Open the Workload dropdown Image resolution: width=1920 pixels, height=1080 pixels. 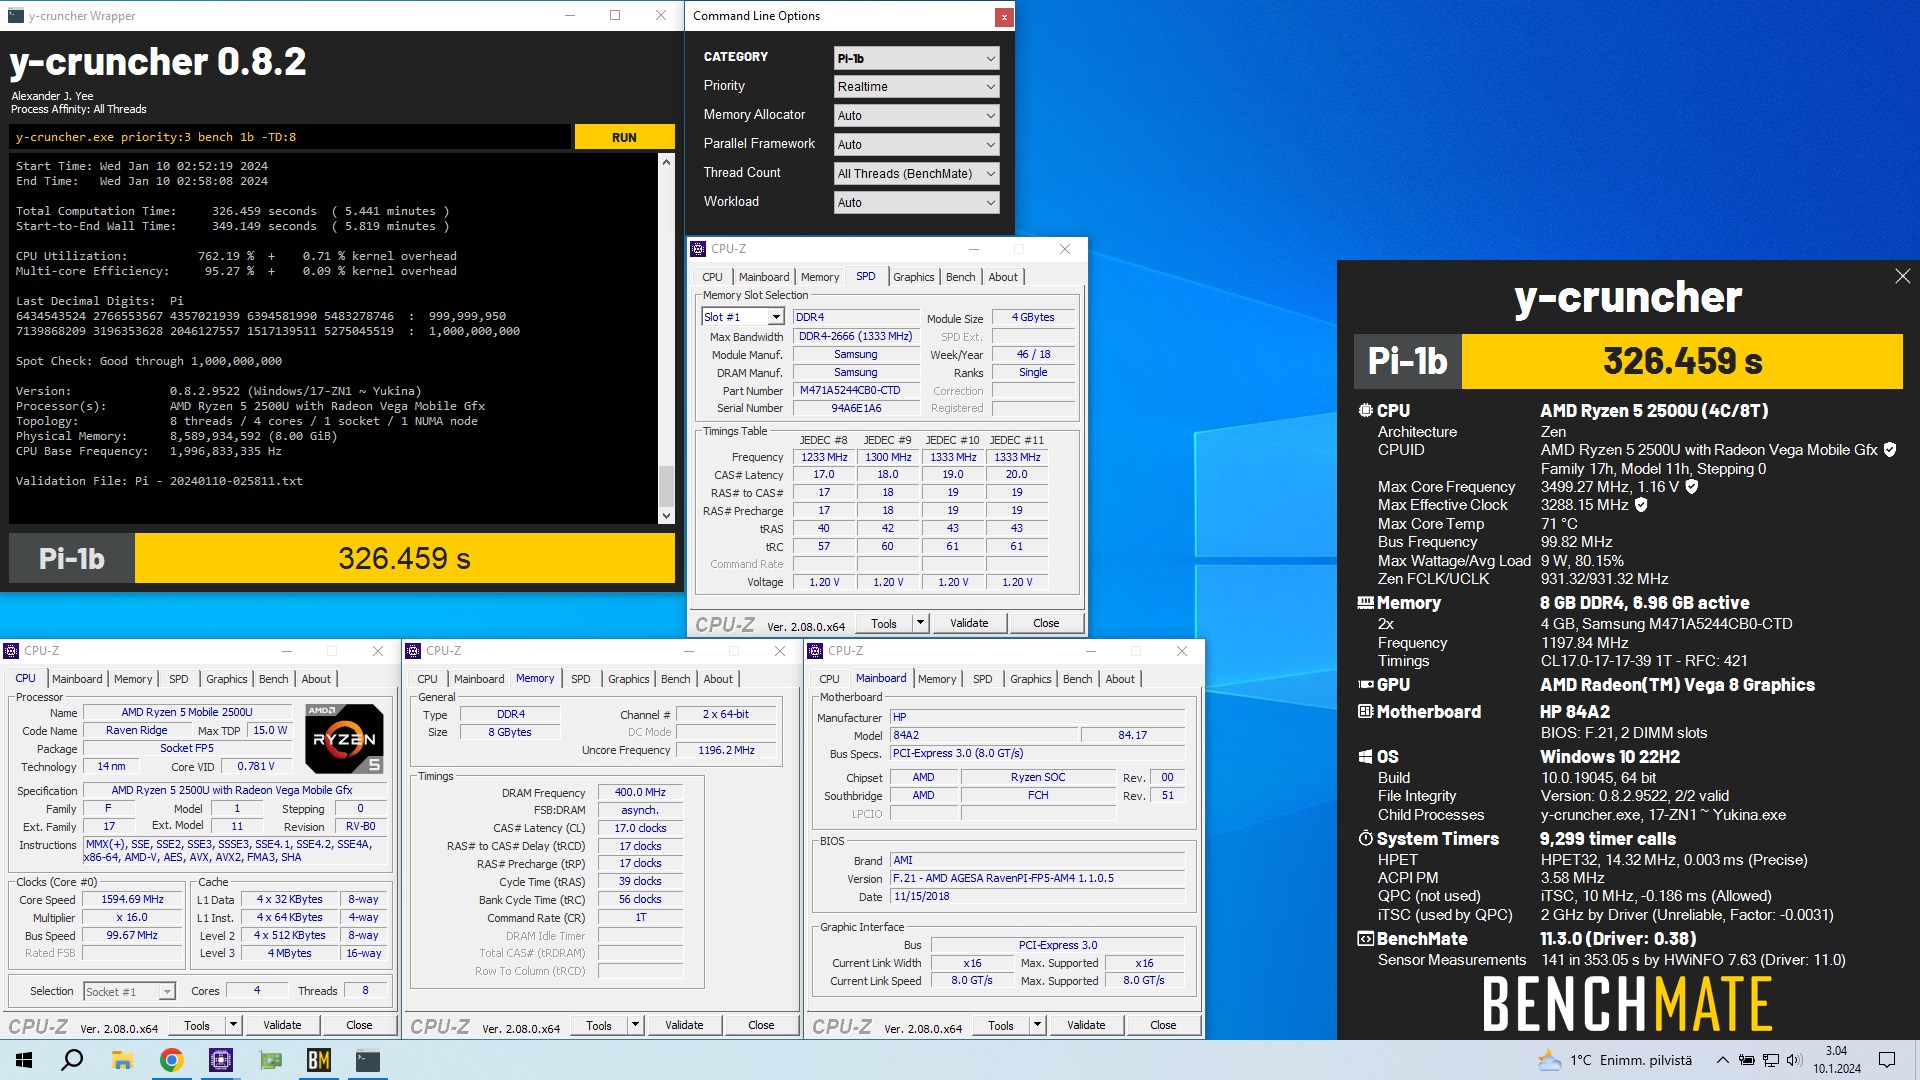[x=916, y=203]
